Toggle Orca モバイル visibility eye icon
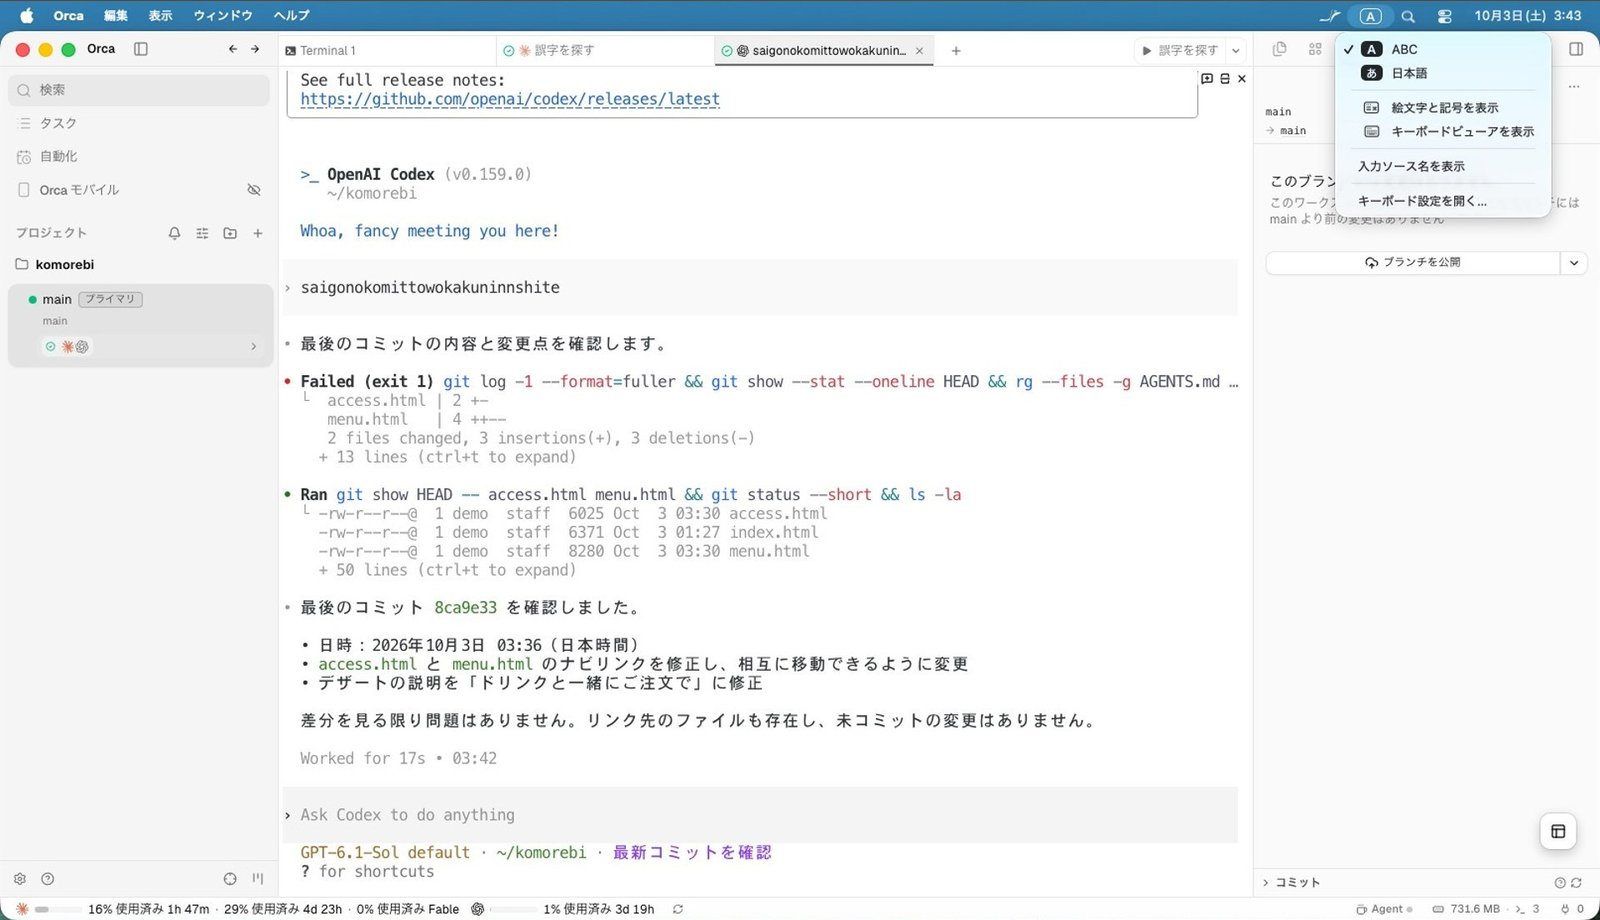This screenshot has height=920, width=1600. 254,190
